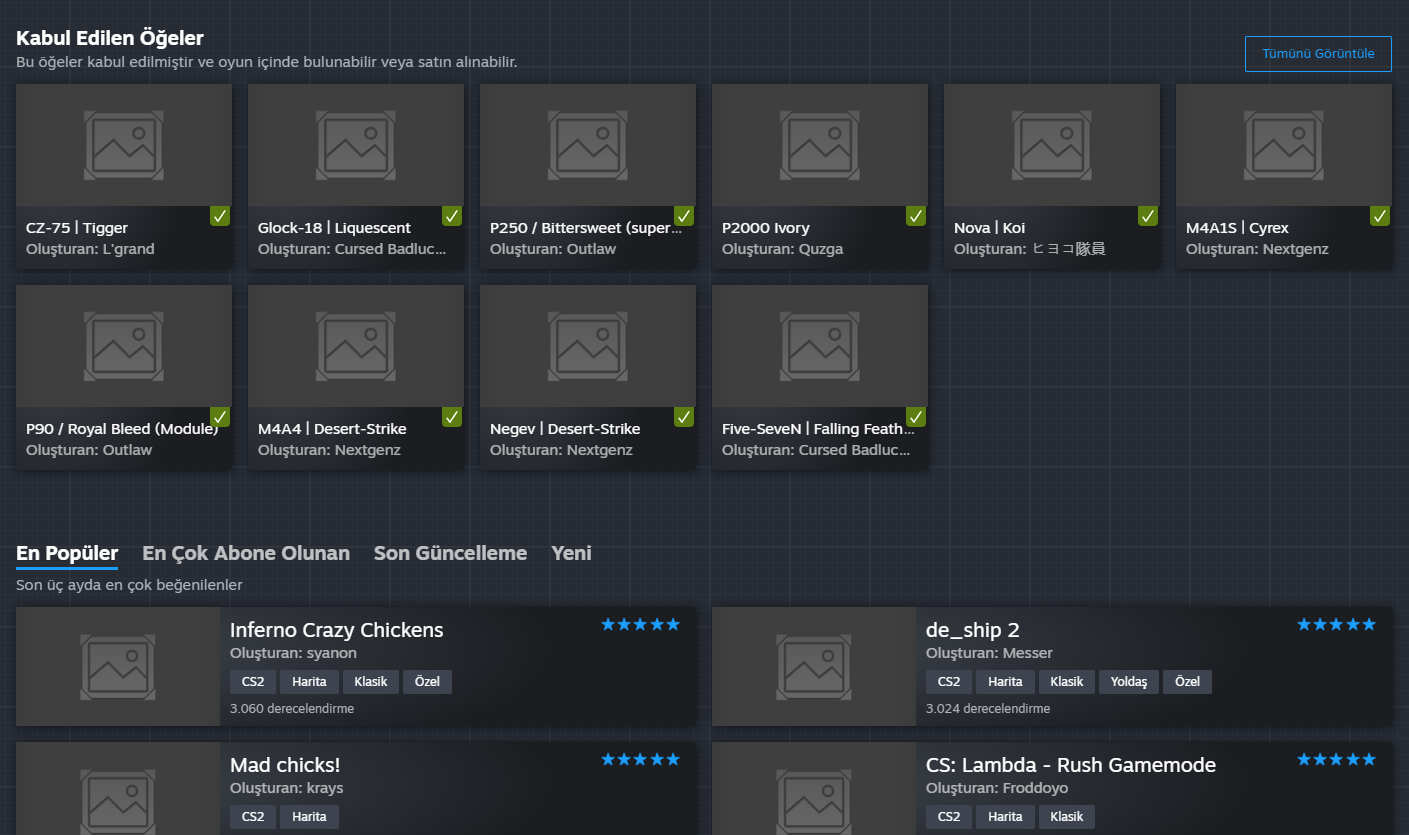Open the de_ship 2 workshop item title
This screenshot has width=1409, height=835.
click(x=972, y=630)
